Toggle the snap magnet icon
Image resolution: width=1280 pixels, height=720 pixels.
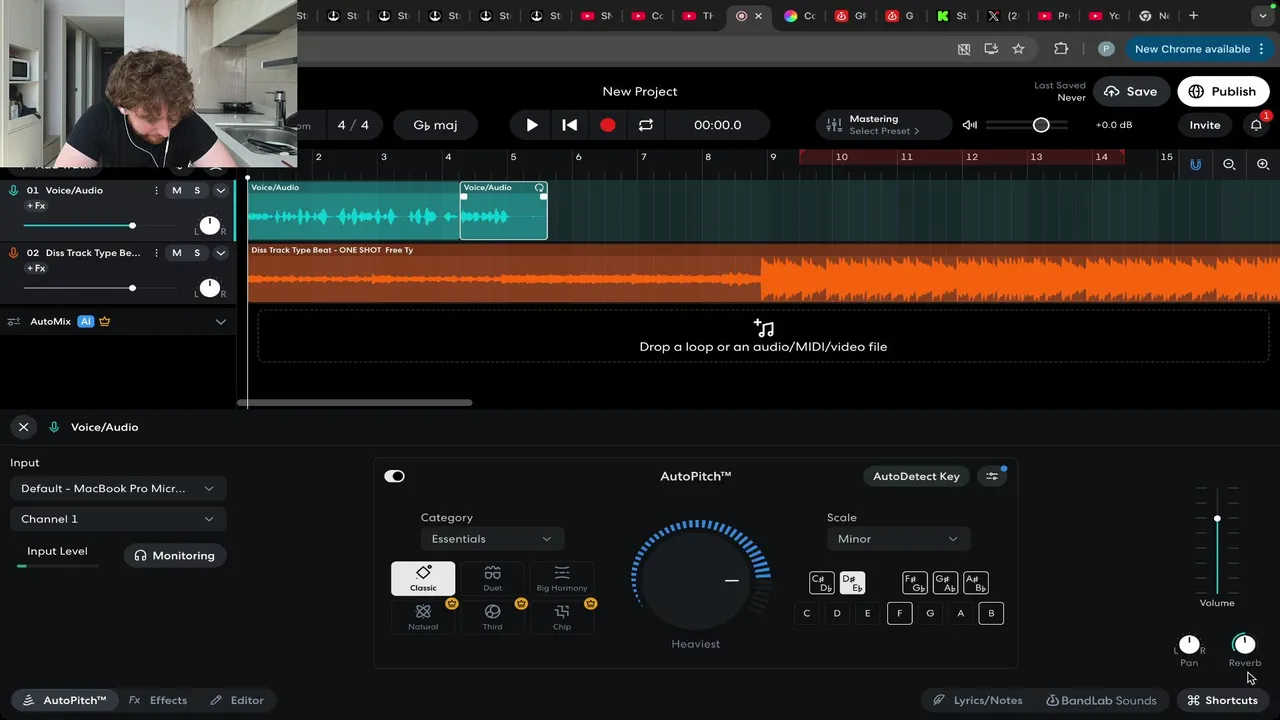(1195, 164)
